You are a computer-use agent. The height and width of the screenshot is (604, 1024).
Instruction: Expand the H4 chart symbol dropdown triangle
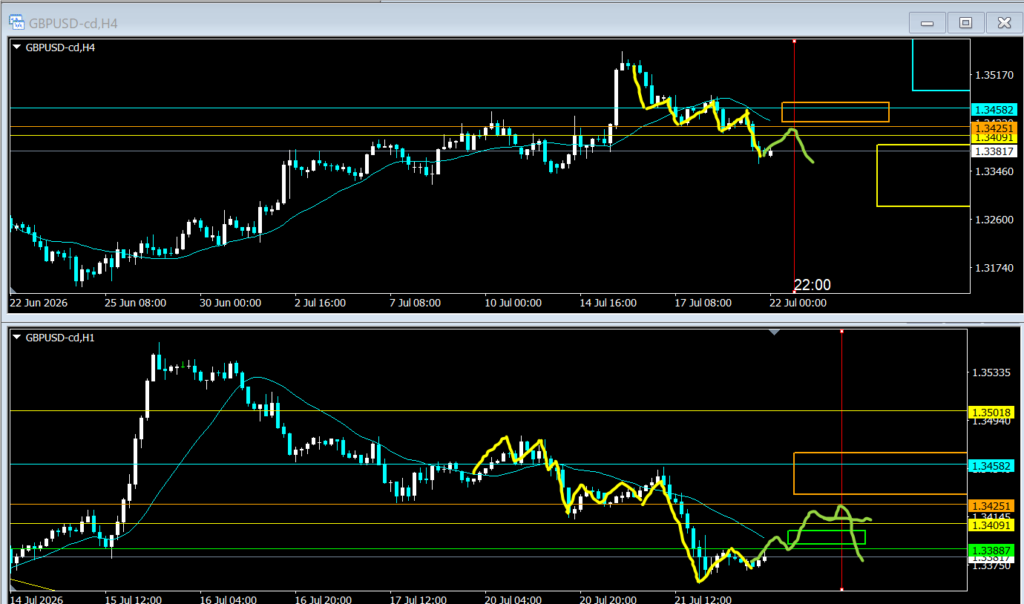tap(17, 47)
